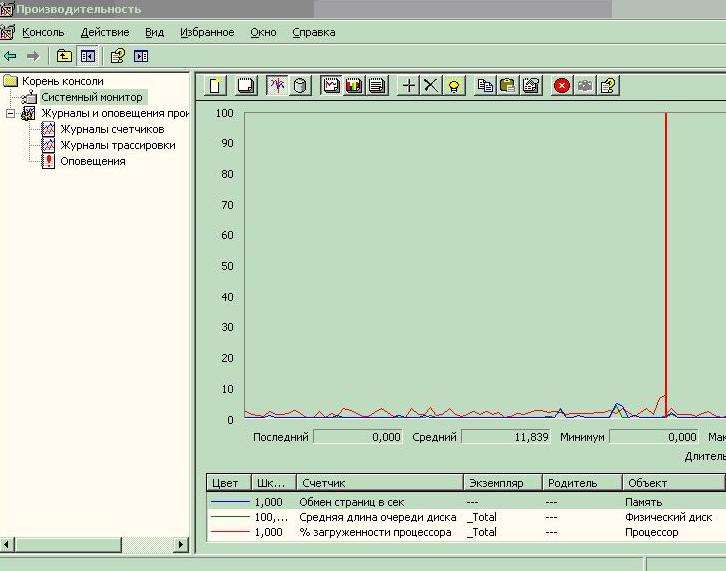Open console help via the question-mark toolbar icon

(x=118, y=56)
